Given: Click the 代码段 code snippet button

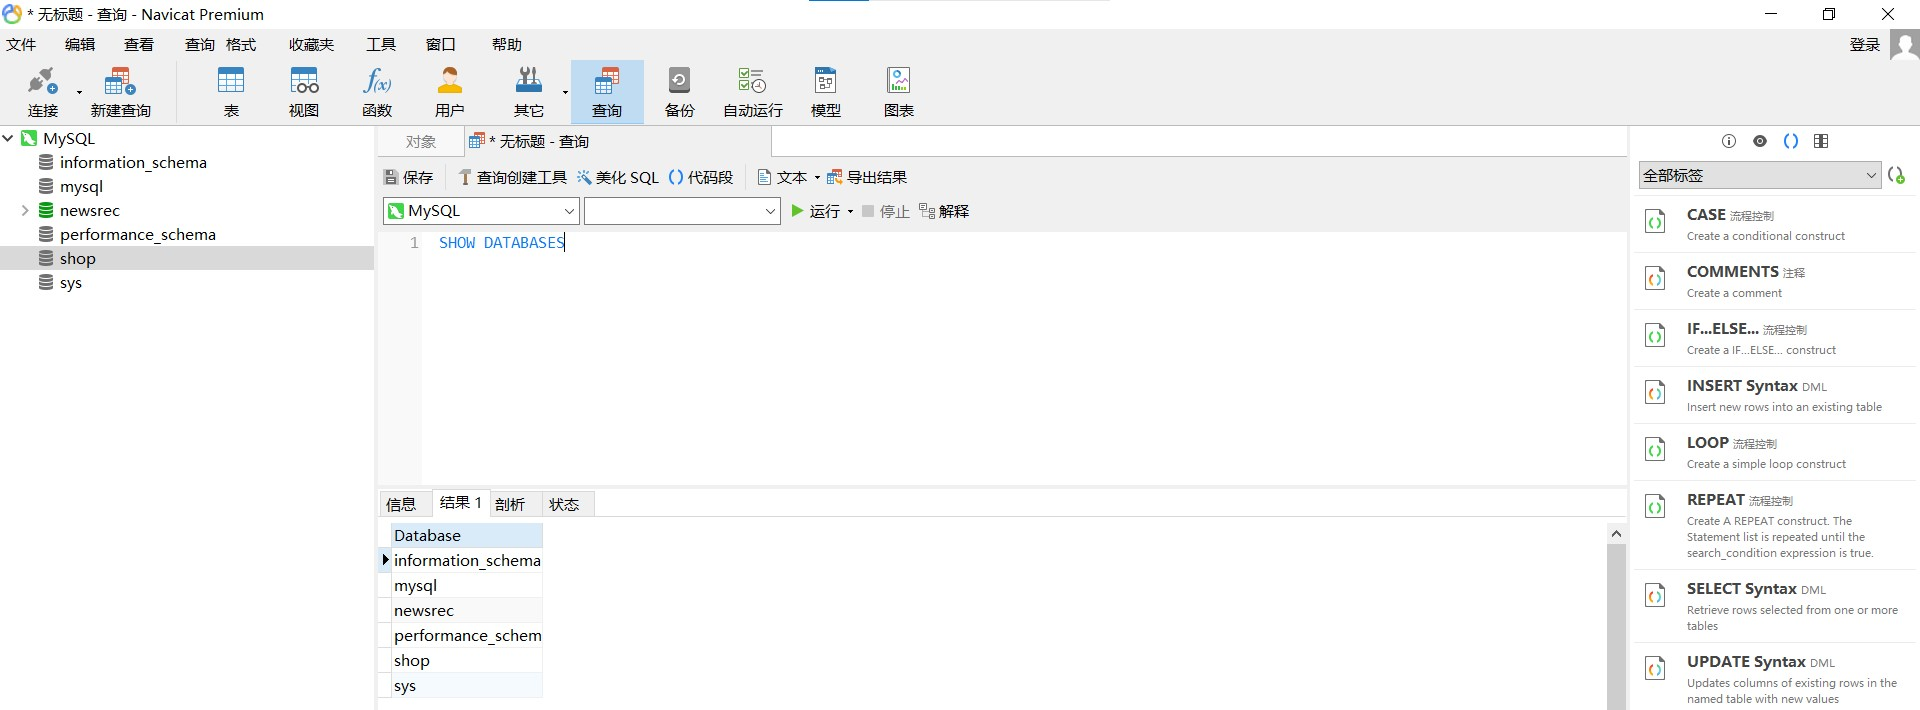Looking at the screenshot, I should coord(701,177).
